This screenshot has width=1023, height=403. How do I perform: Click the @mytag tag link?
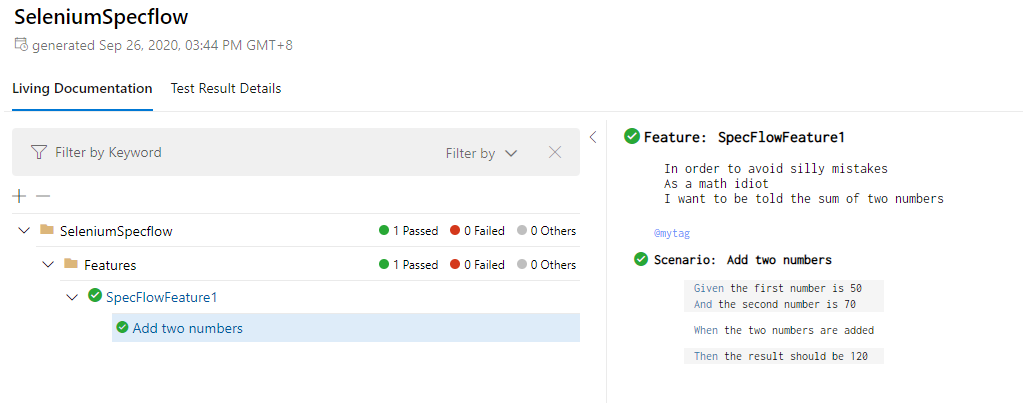(671, 232)
